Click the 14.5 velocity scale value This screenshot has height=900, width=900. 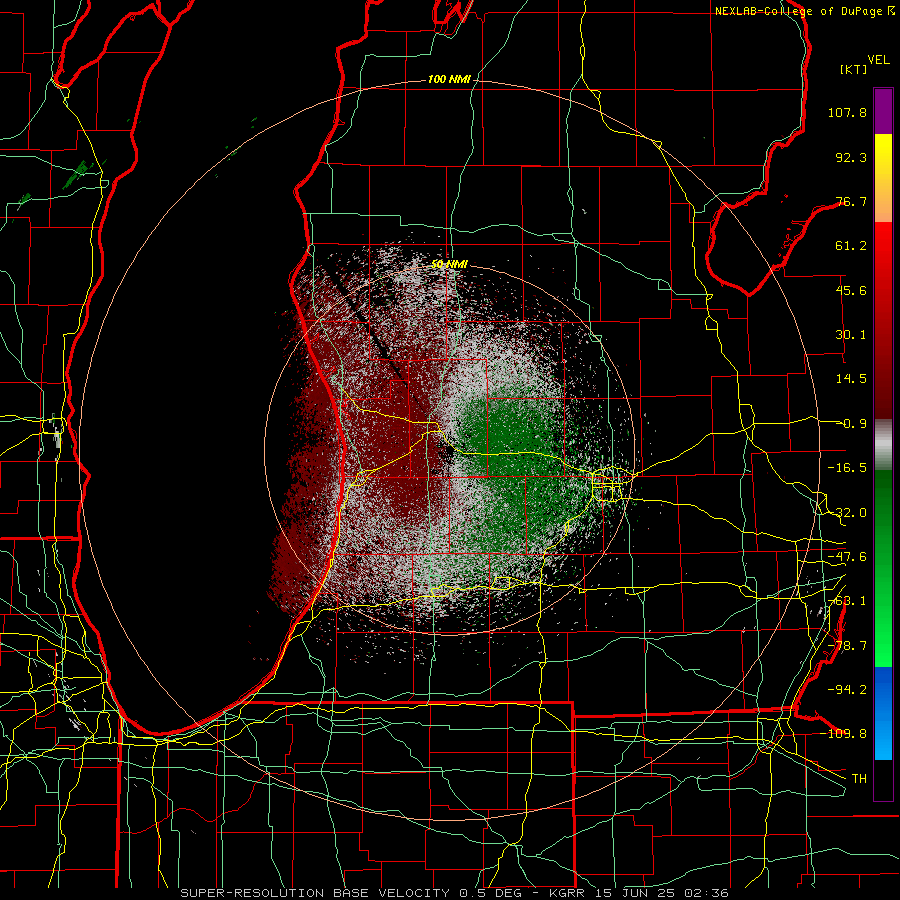click(851, 379)
